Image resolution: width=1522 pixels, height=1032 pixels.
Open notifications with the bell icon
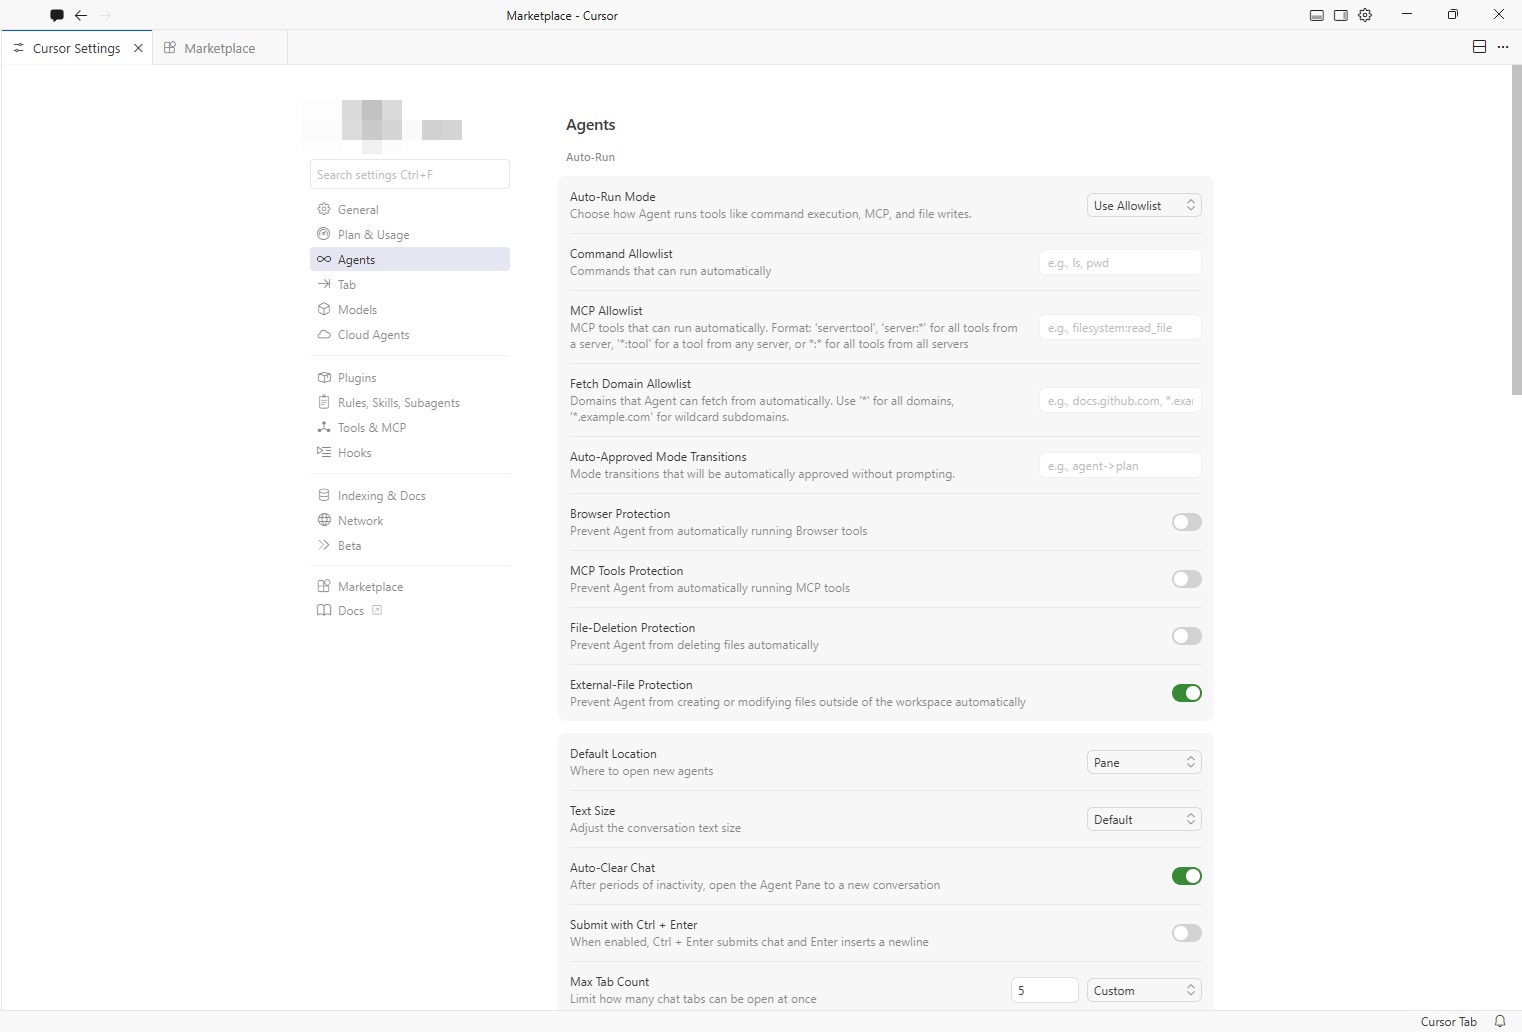click(1500, 1021)
